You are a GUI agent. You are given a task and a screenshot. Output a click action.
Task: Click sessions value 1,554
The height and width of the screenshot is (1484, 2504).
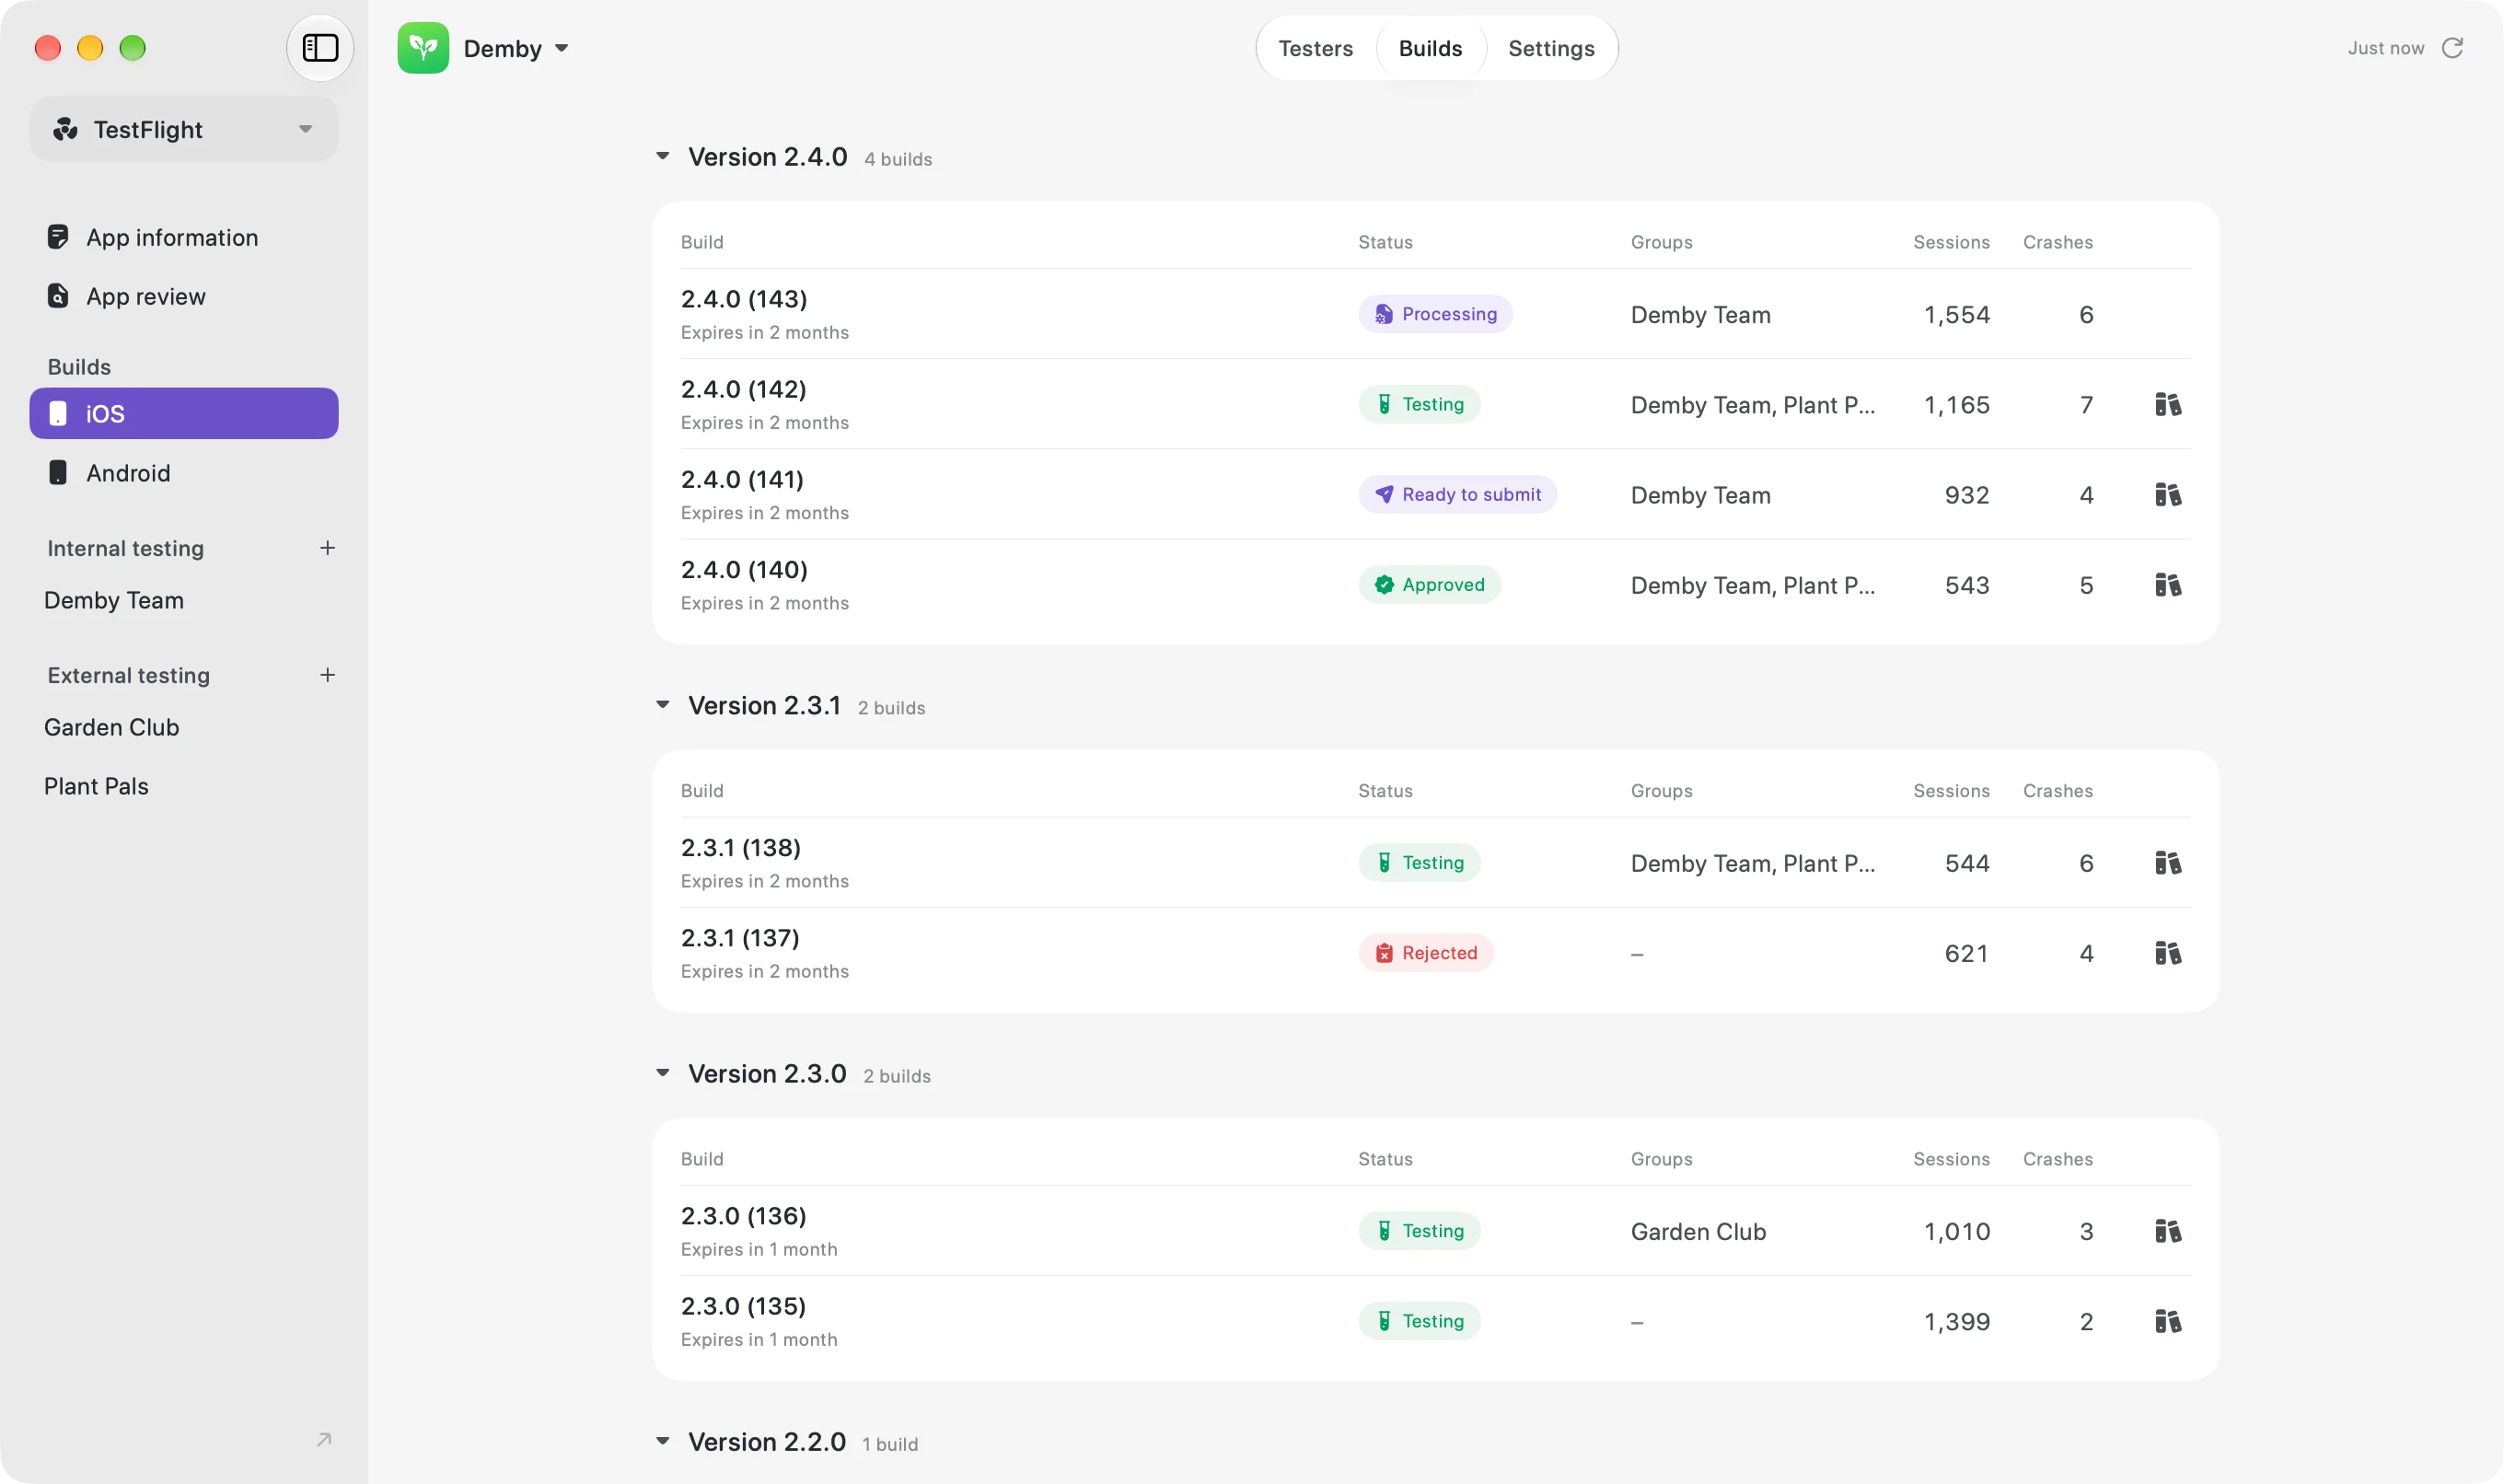click(x=1957, y=315)
